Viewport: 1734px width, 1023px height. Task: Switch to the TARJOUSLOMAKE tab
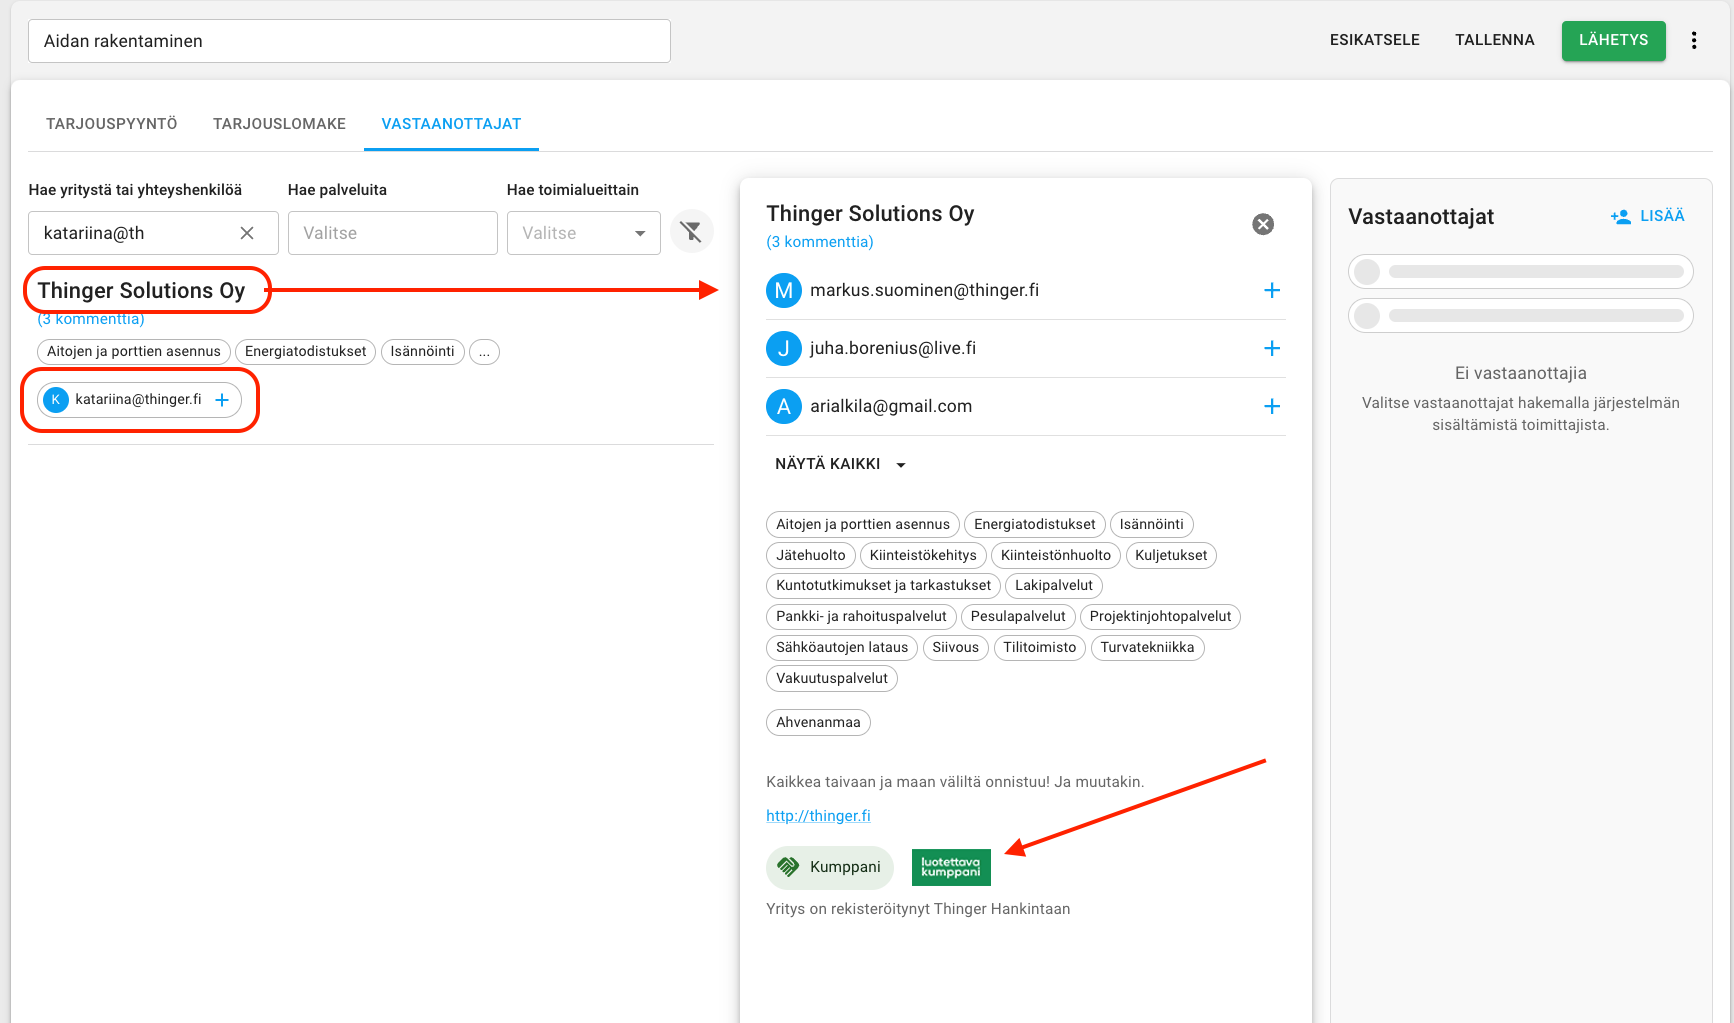tap(280, 124)
